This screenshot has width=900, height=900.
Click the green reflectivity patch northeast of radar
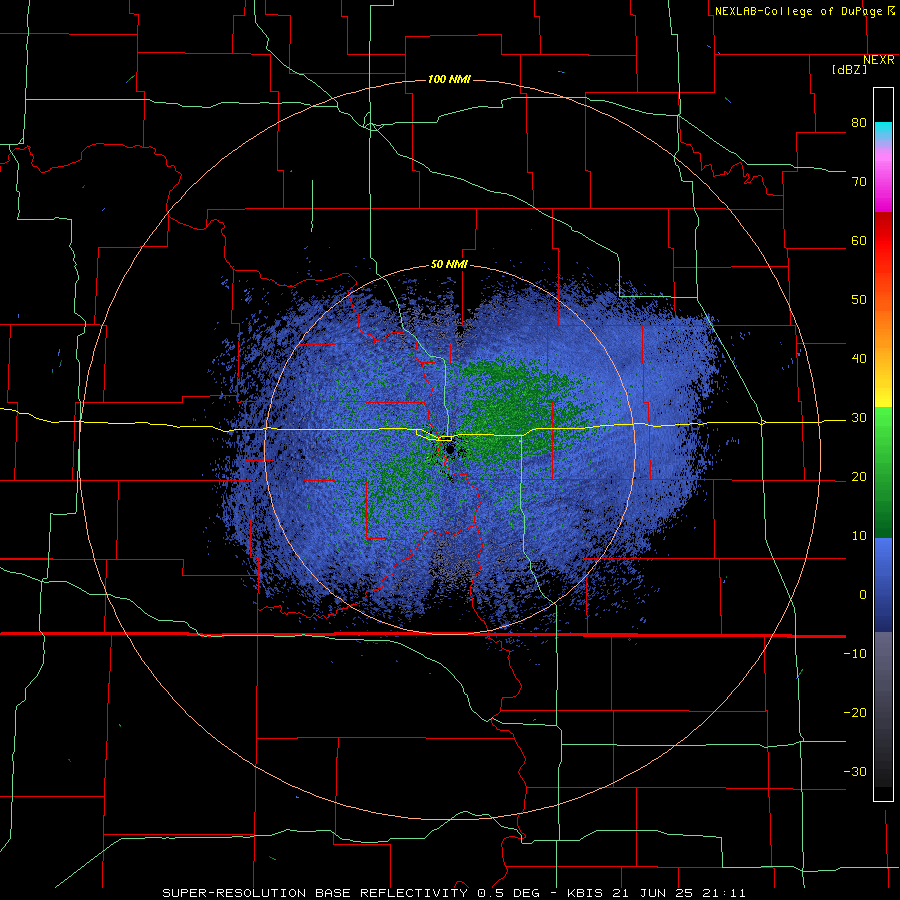tap(517, 408)
